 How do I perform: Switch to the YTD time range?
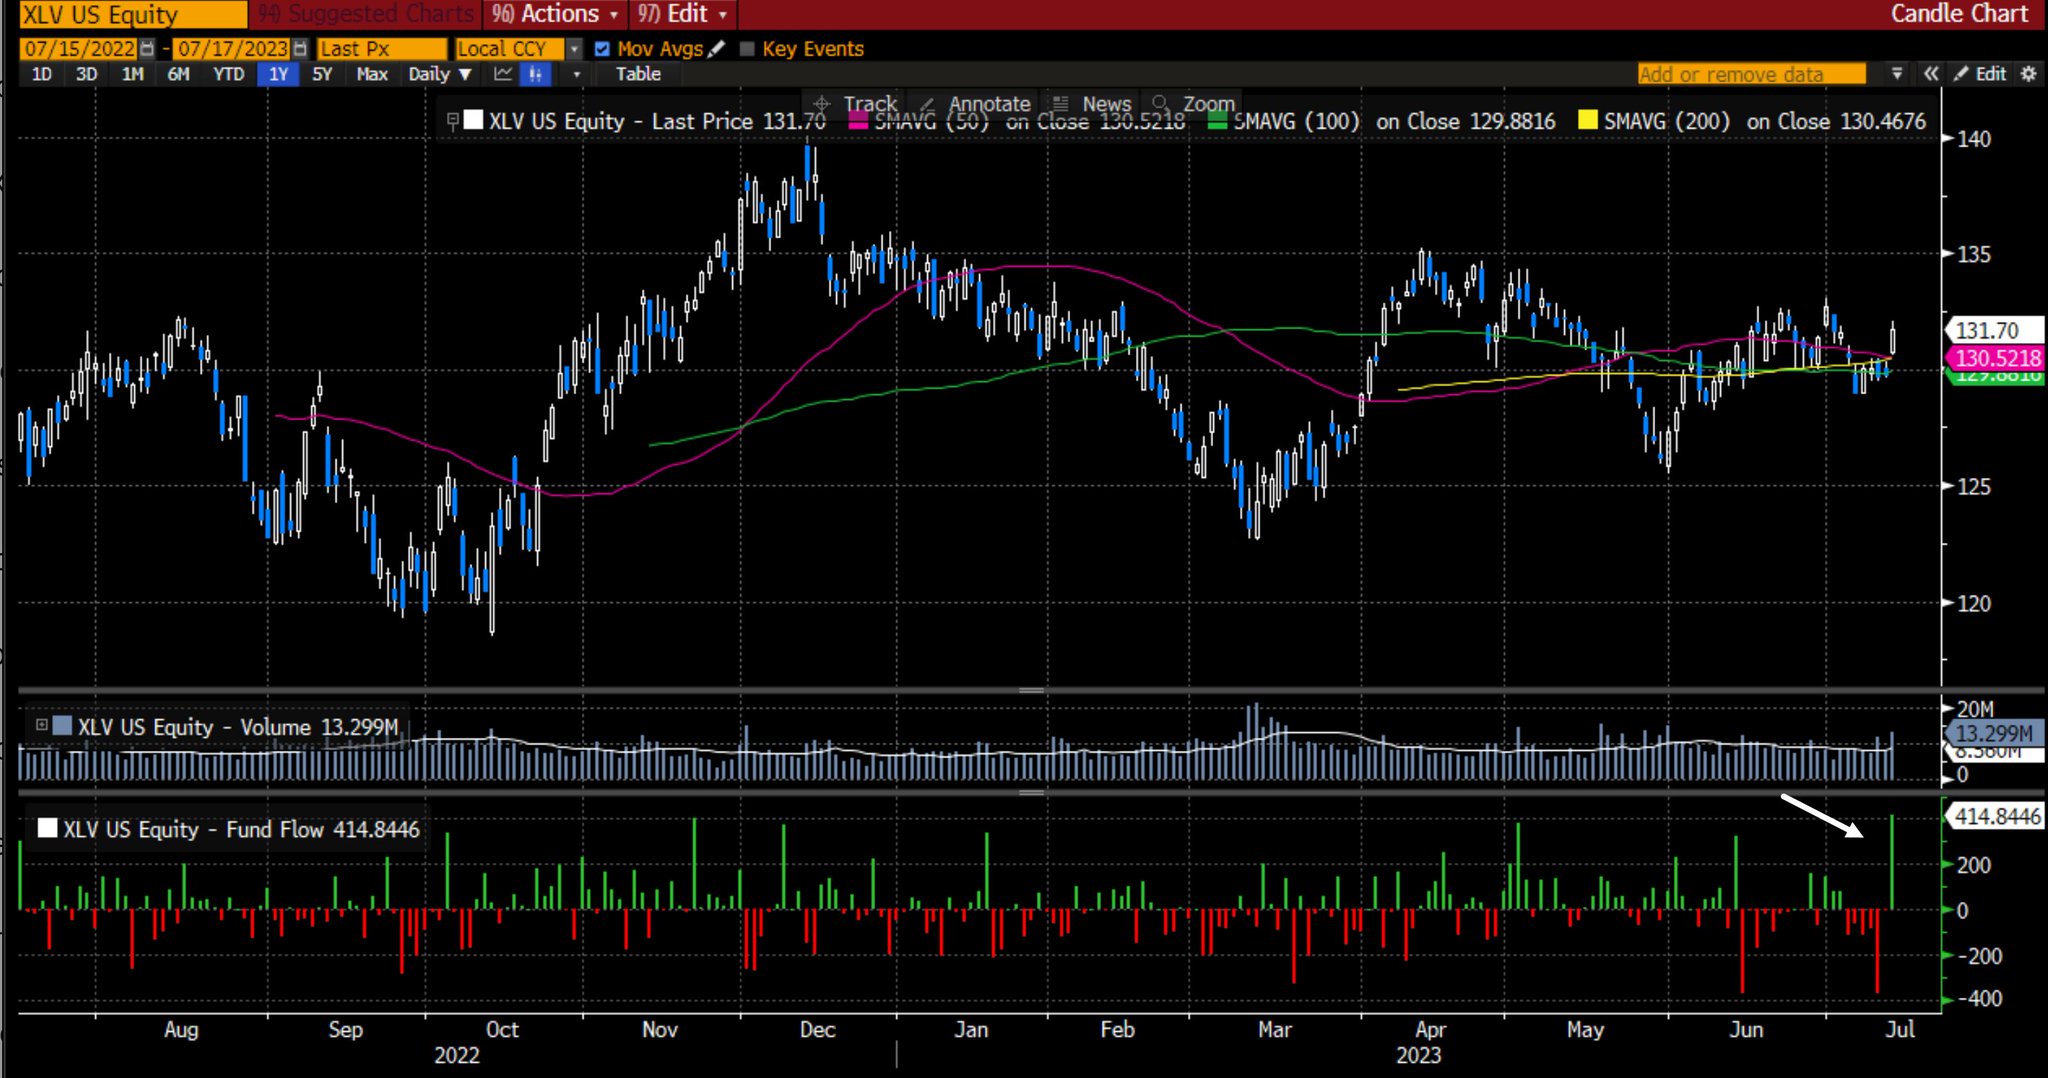[228, 74]
